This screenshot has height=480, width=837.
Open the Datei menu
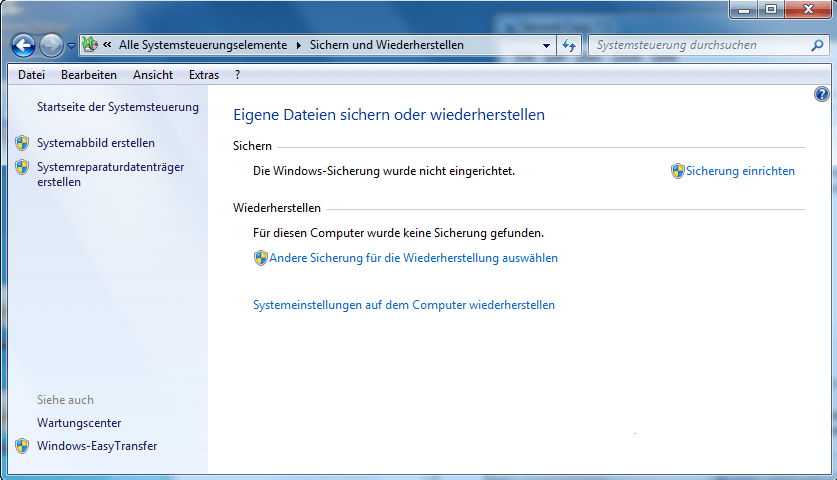[x=31, y=75]
